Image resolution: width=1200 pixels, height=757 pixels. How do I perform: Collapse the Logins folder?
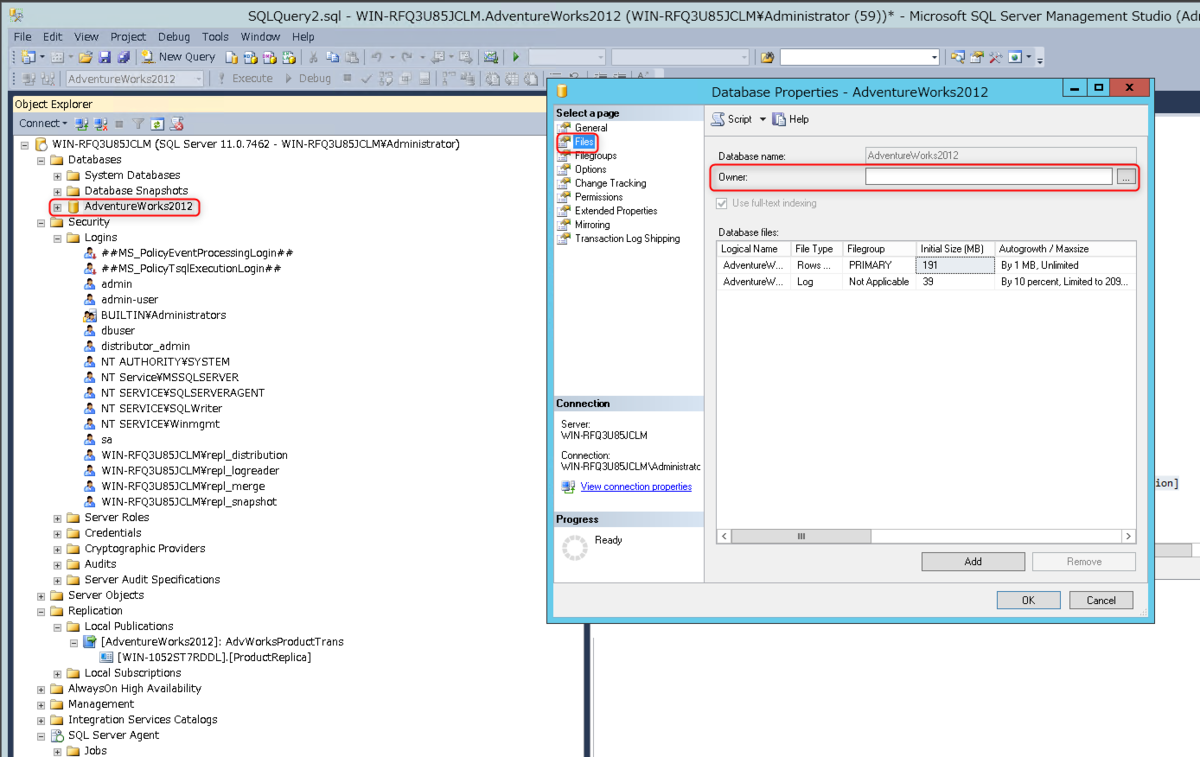[57, 238]
